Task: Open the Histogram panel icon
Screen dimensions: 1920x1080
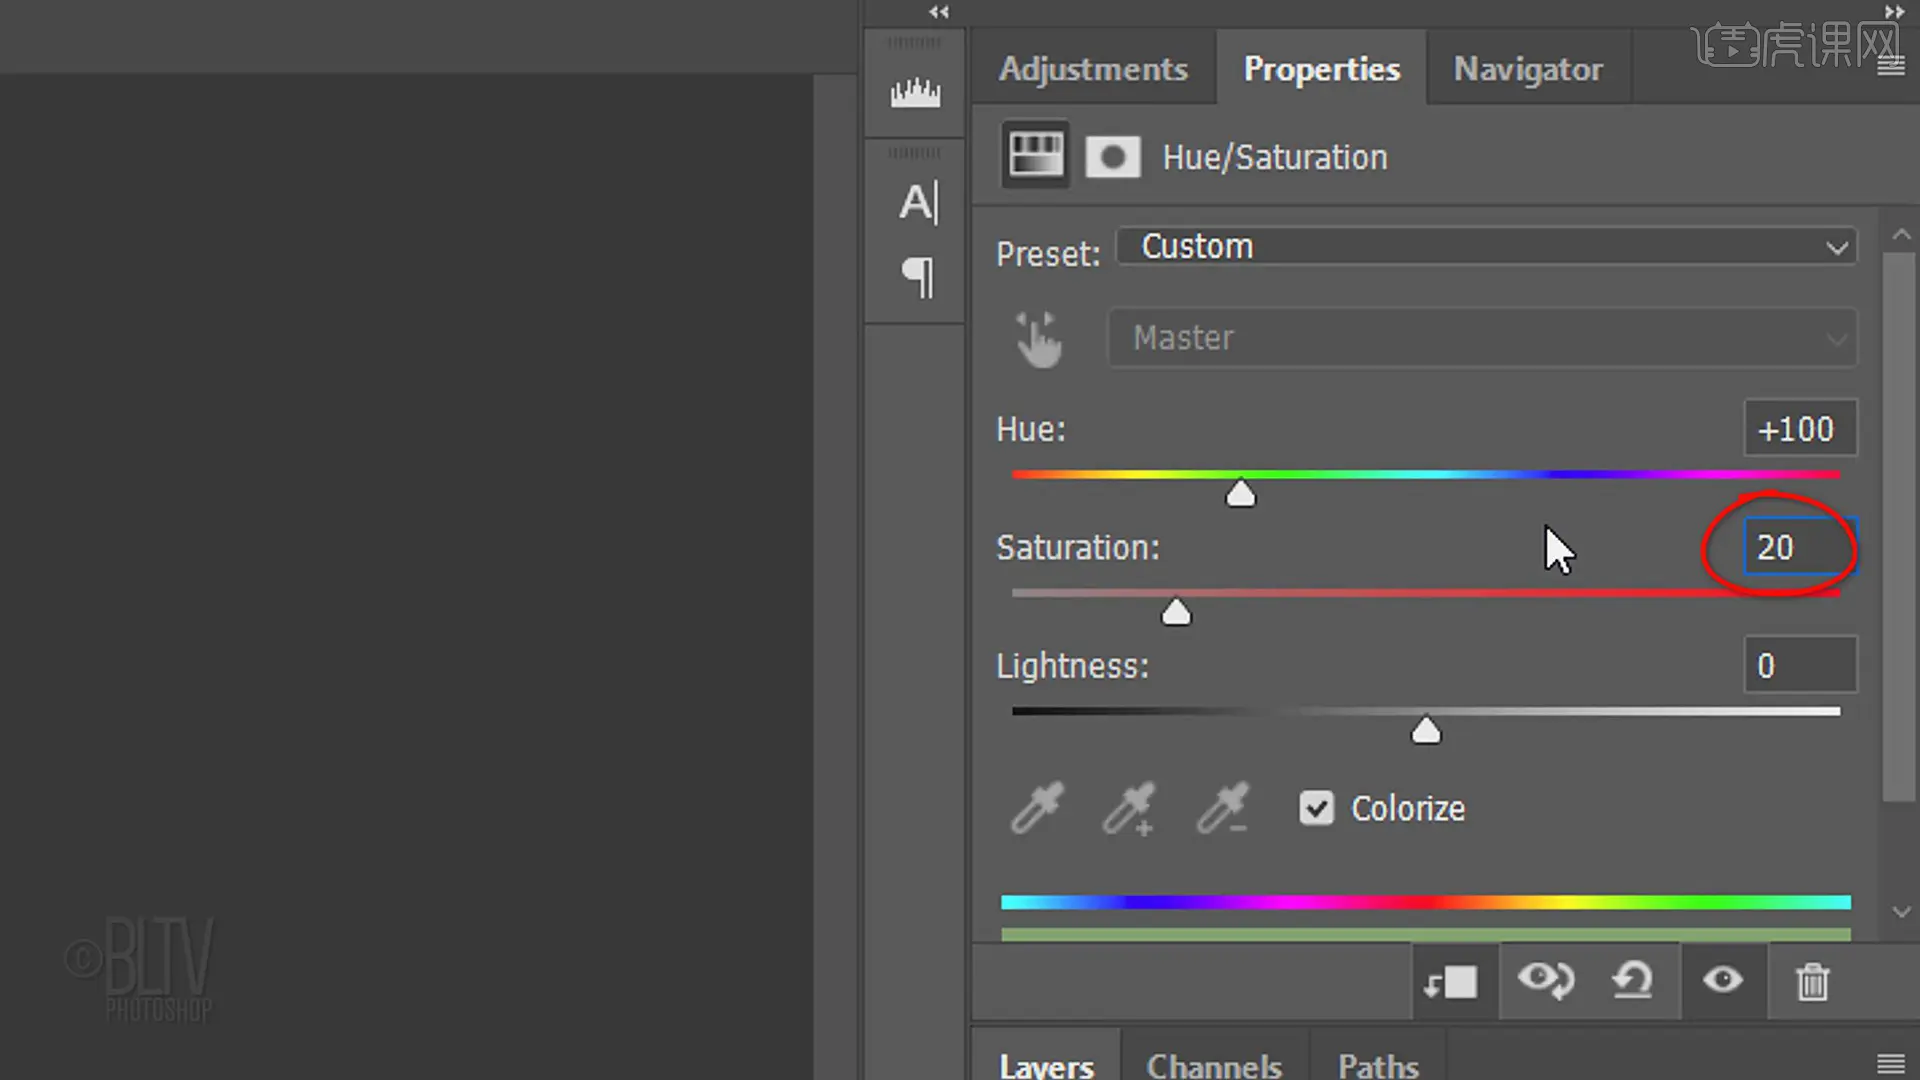Action: pos(915,94)
